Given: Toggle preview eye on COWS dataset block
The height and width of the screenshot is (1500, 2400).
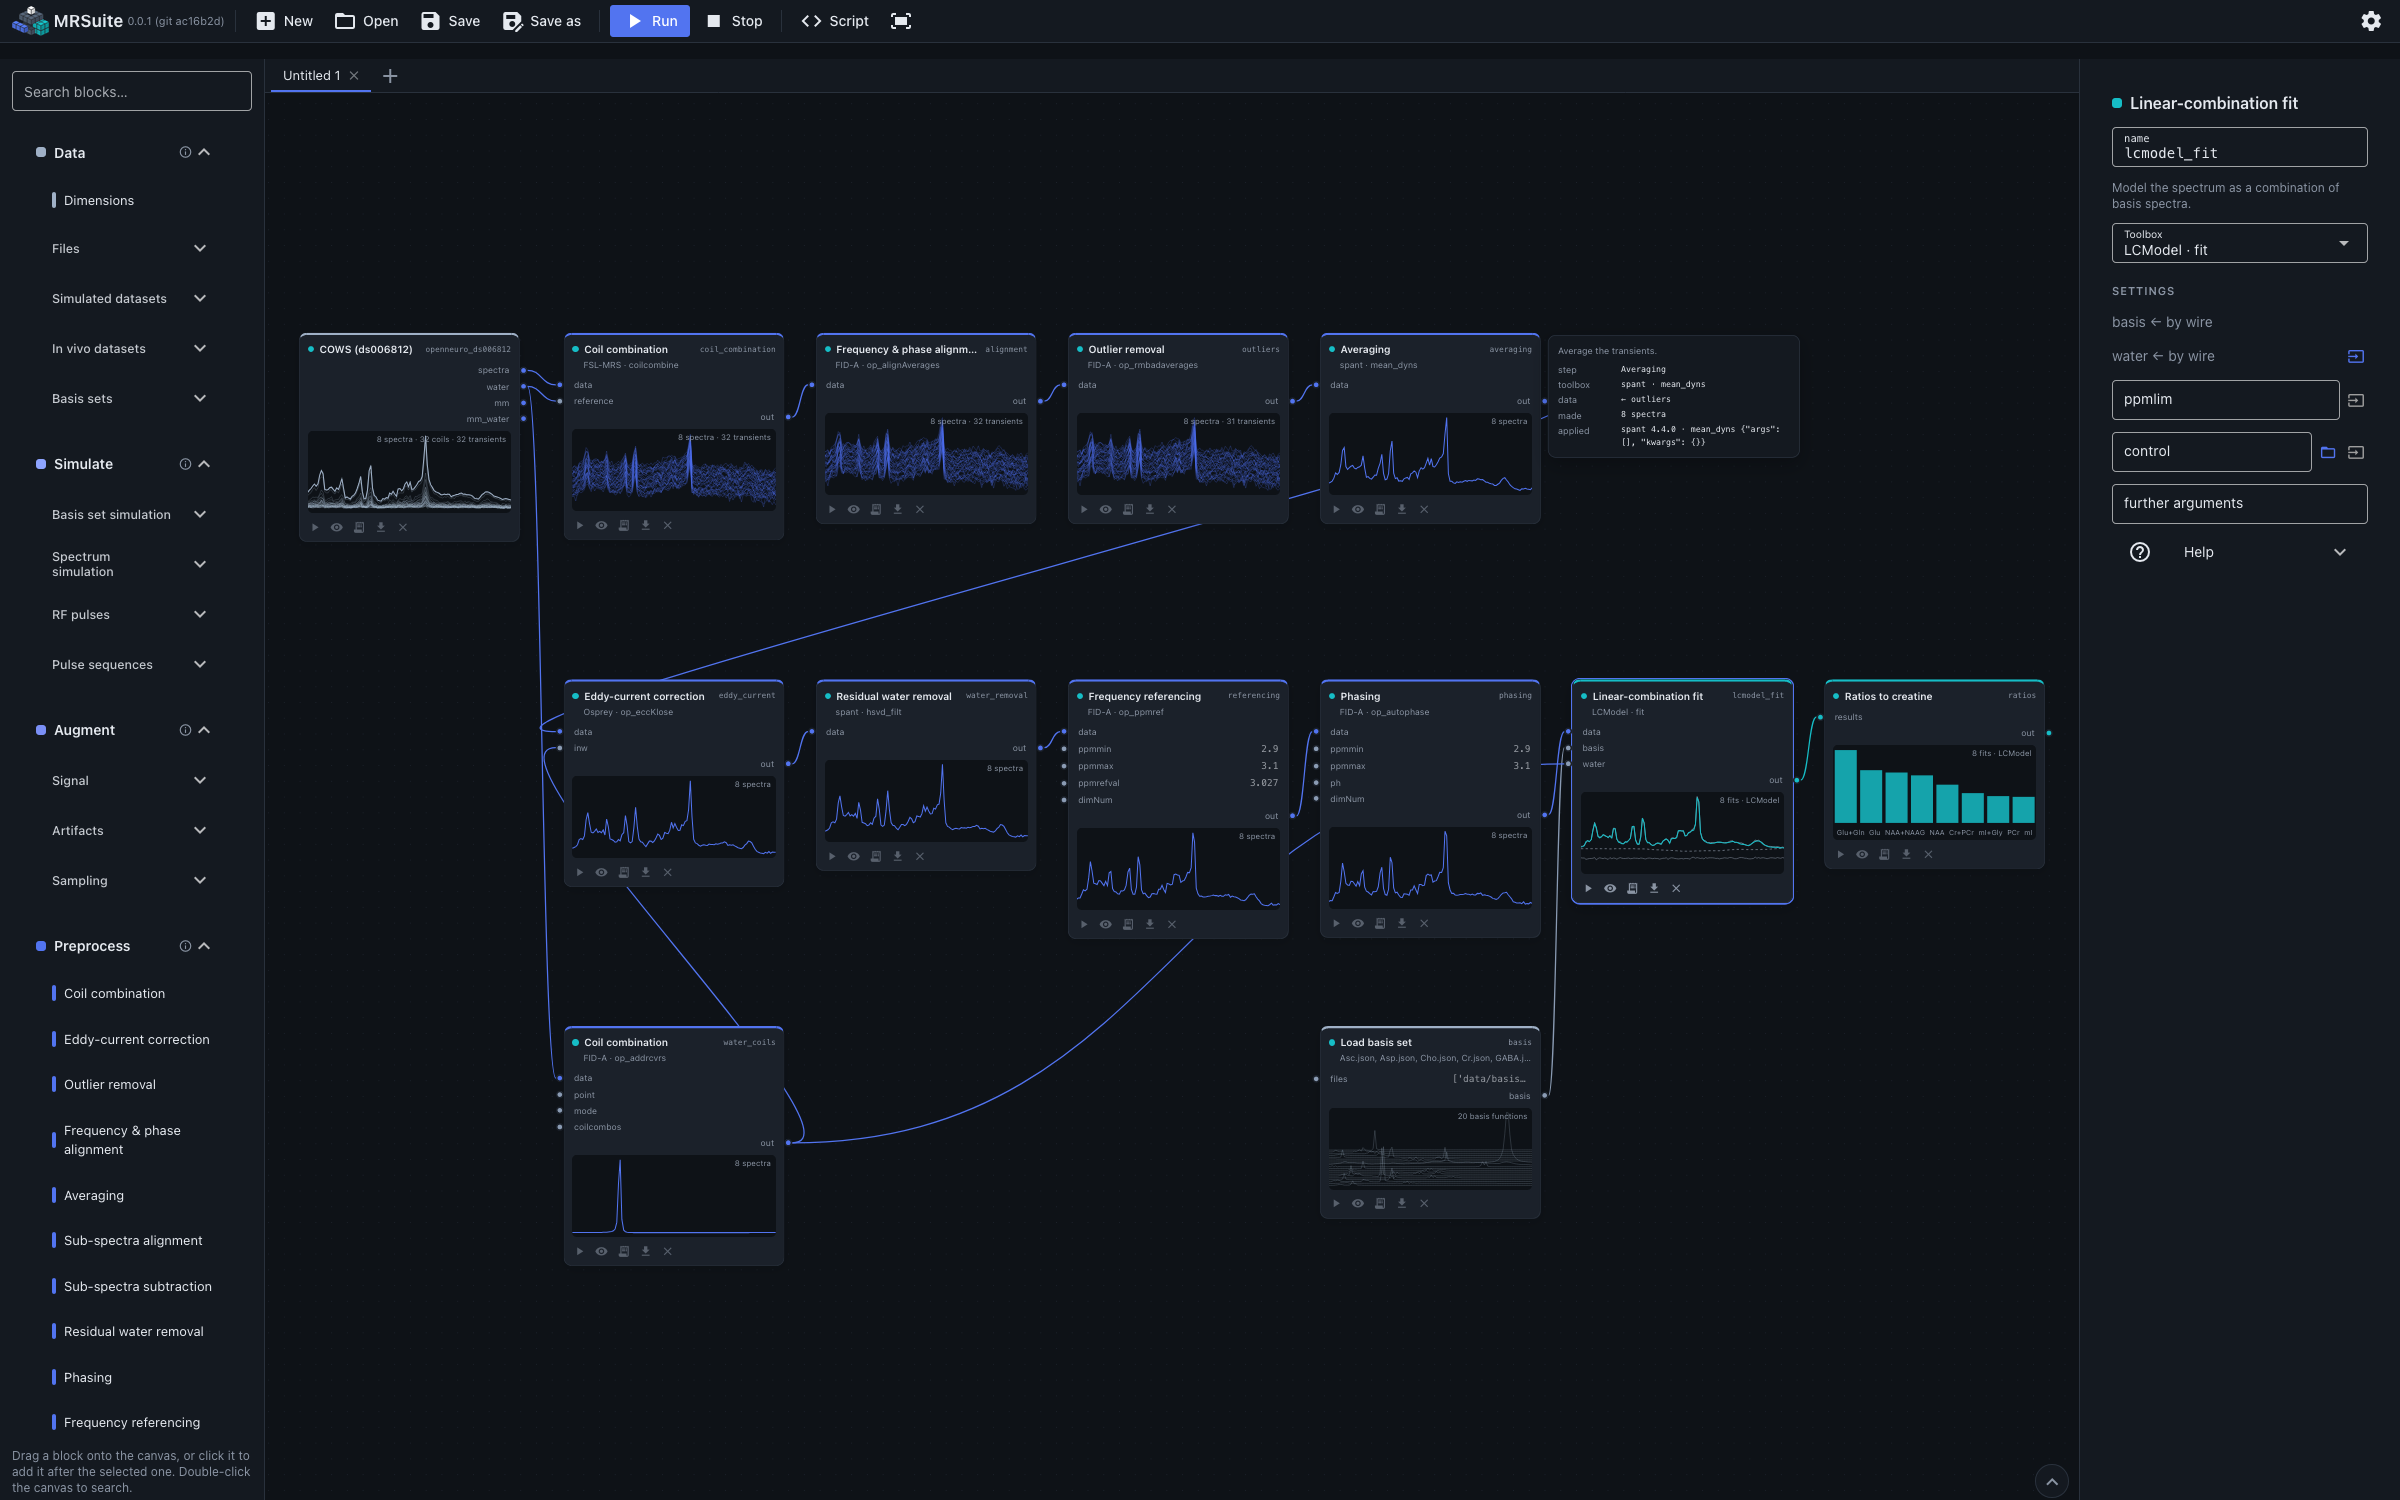Looking at the screenshot, I should tap(337, 527).
